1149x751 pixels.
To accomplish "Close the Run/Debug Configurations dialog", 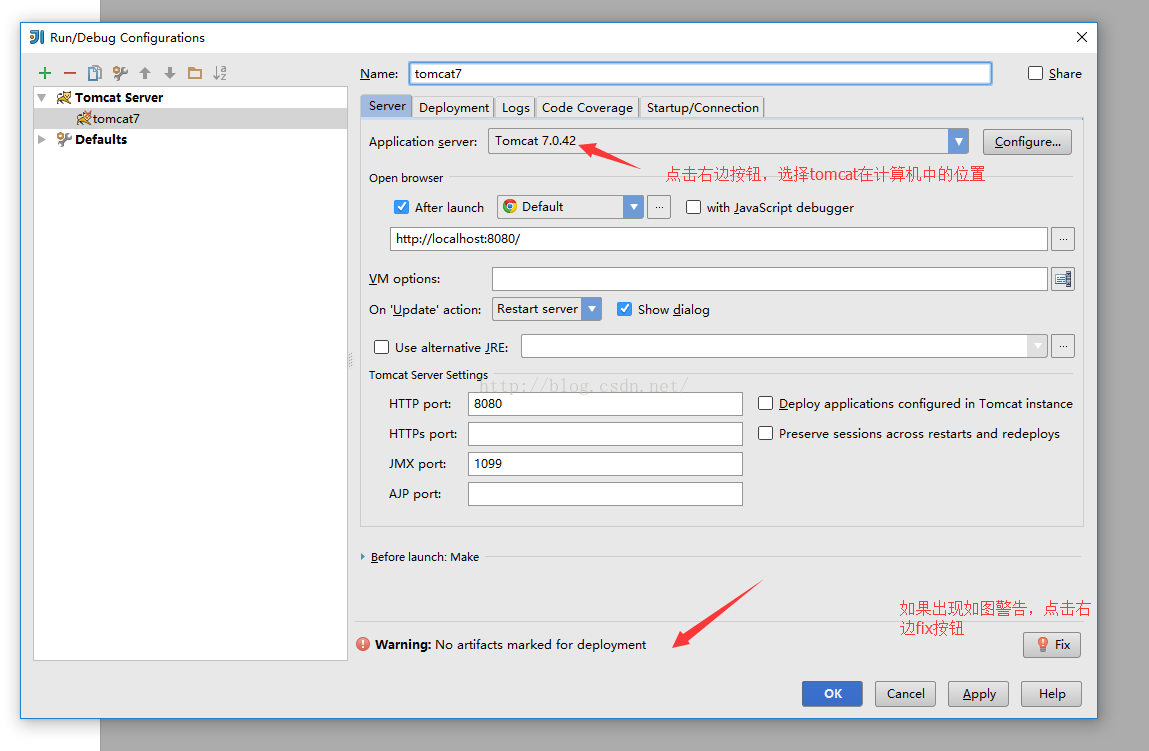I will (1082, 37).
